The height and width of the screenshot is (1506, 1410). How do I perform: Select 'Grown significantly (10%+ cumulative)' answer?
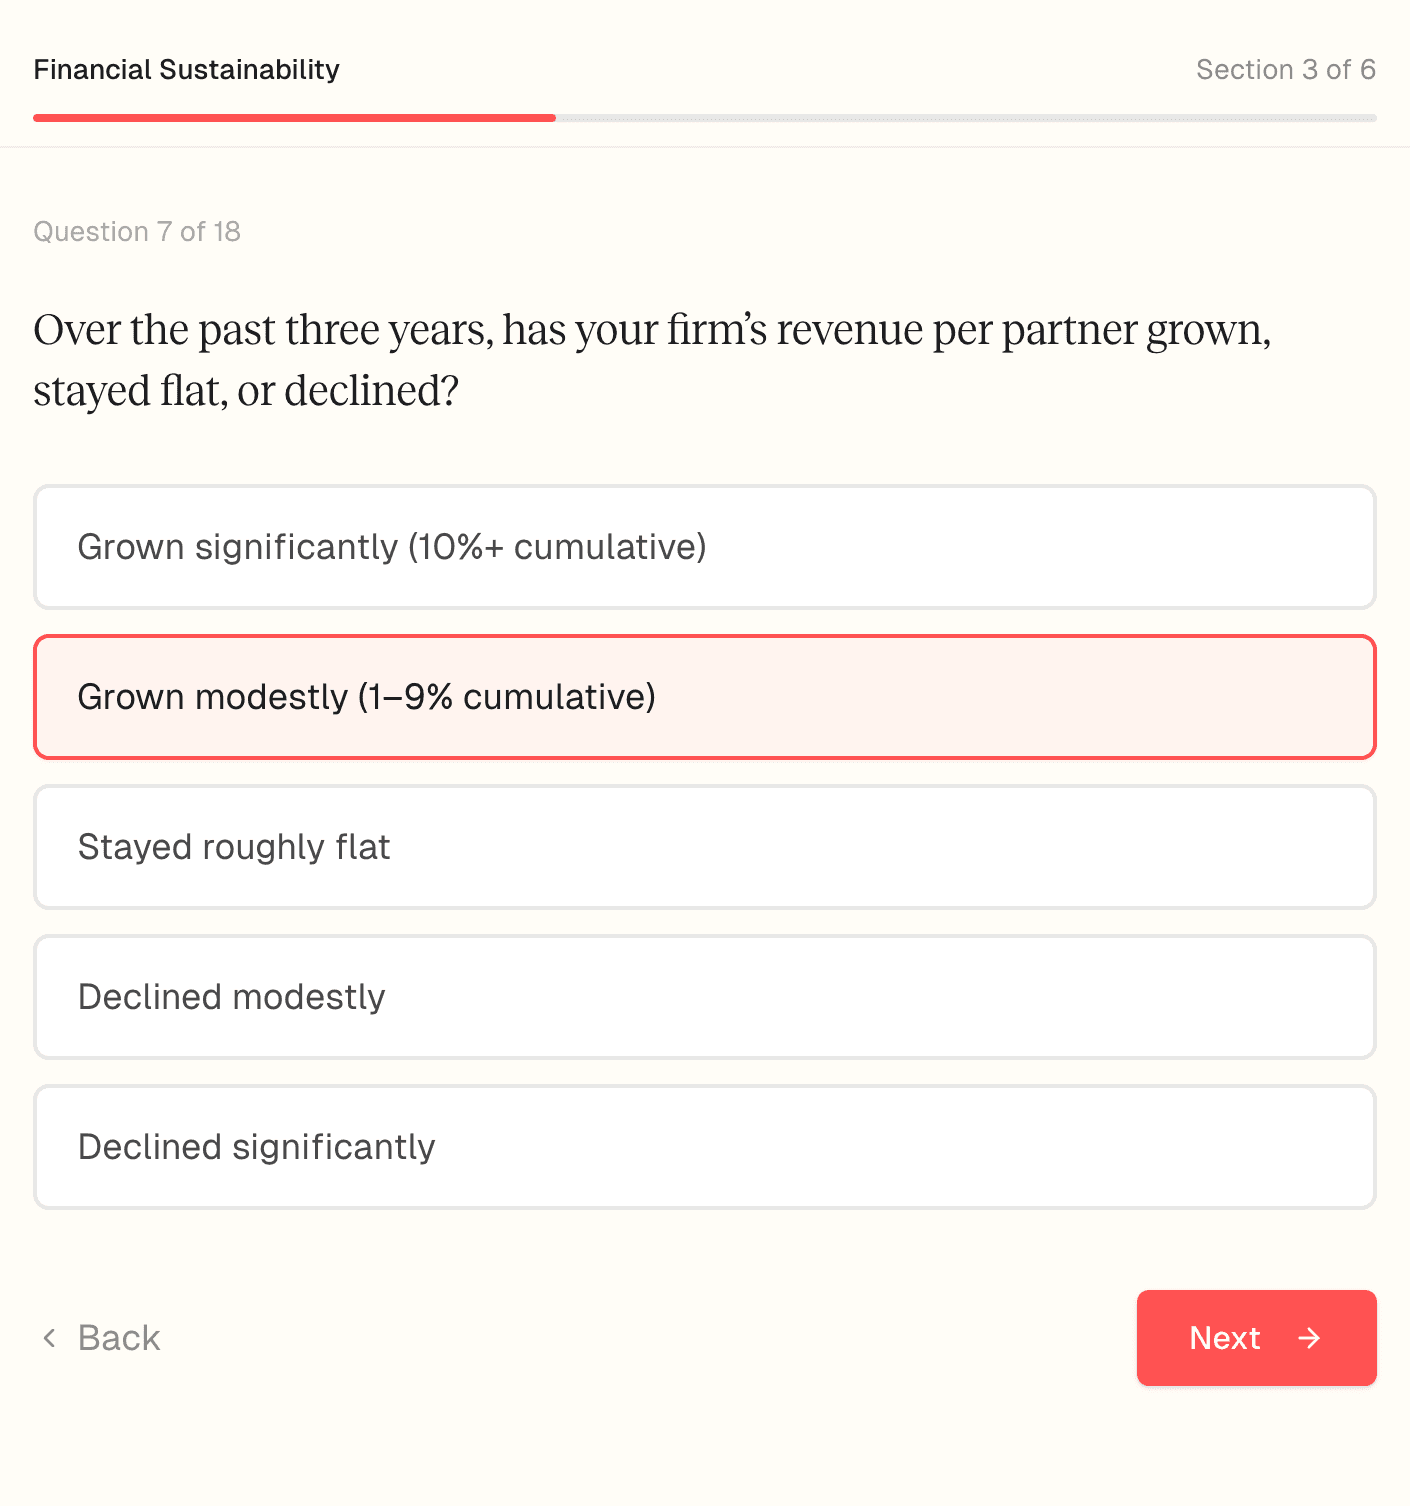tap(704, 547)
